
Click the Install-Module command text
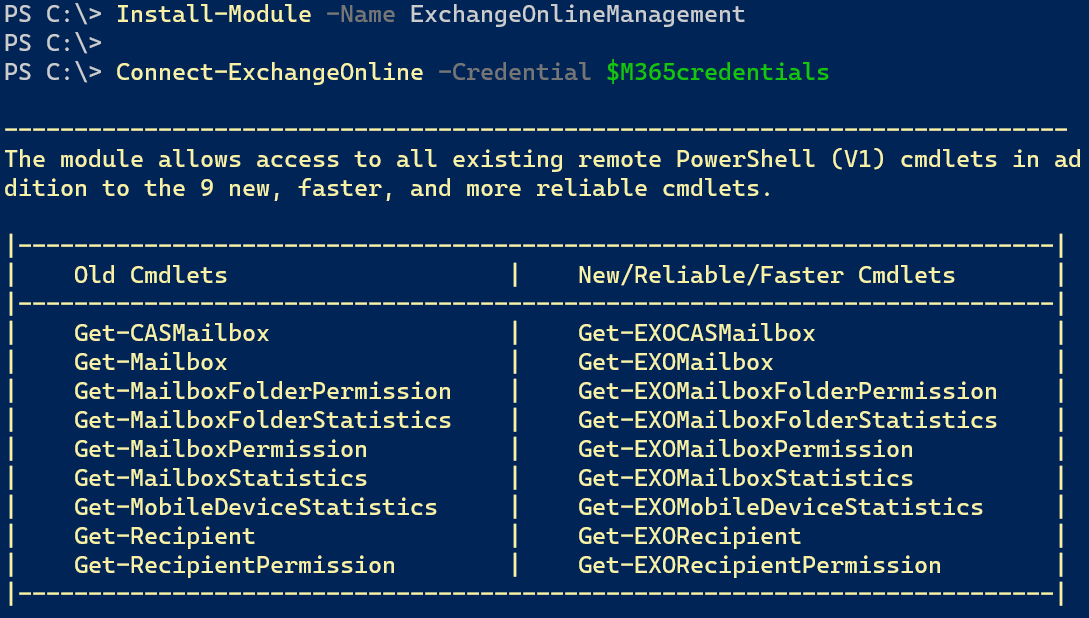click(x=214, y=14)
